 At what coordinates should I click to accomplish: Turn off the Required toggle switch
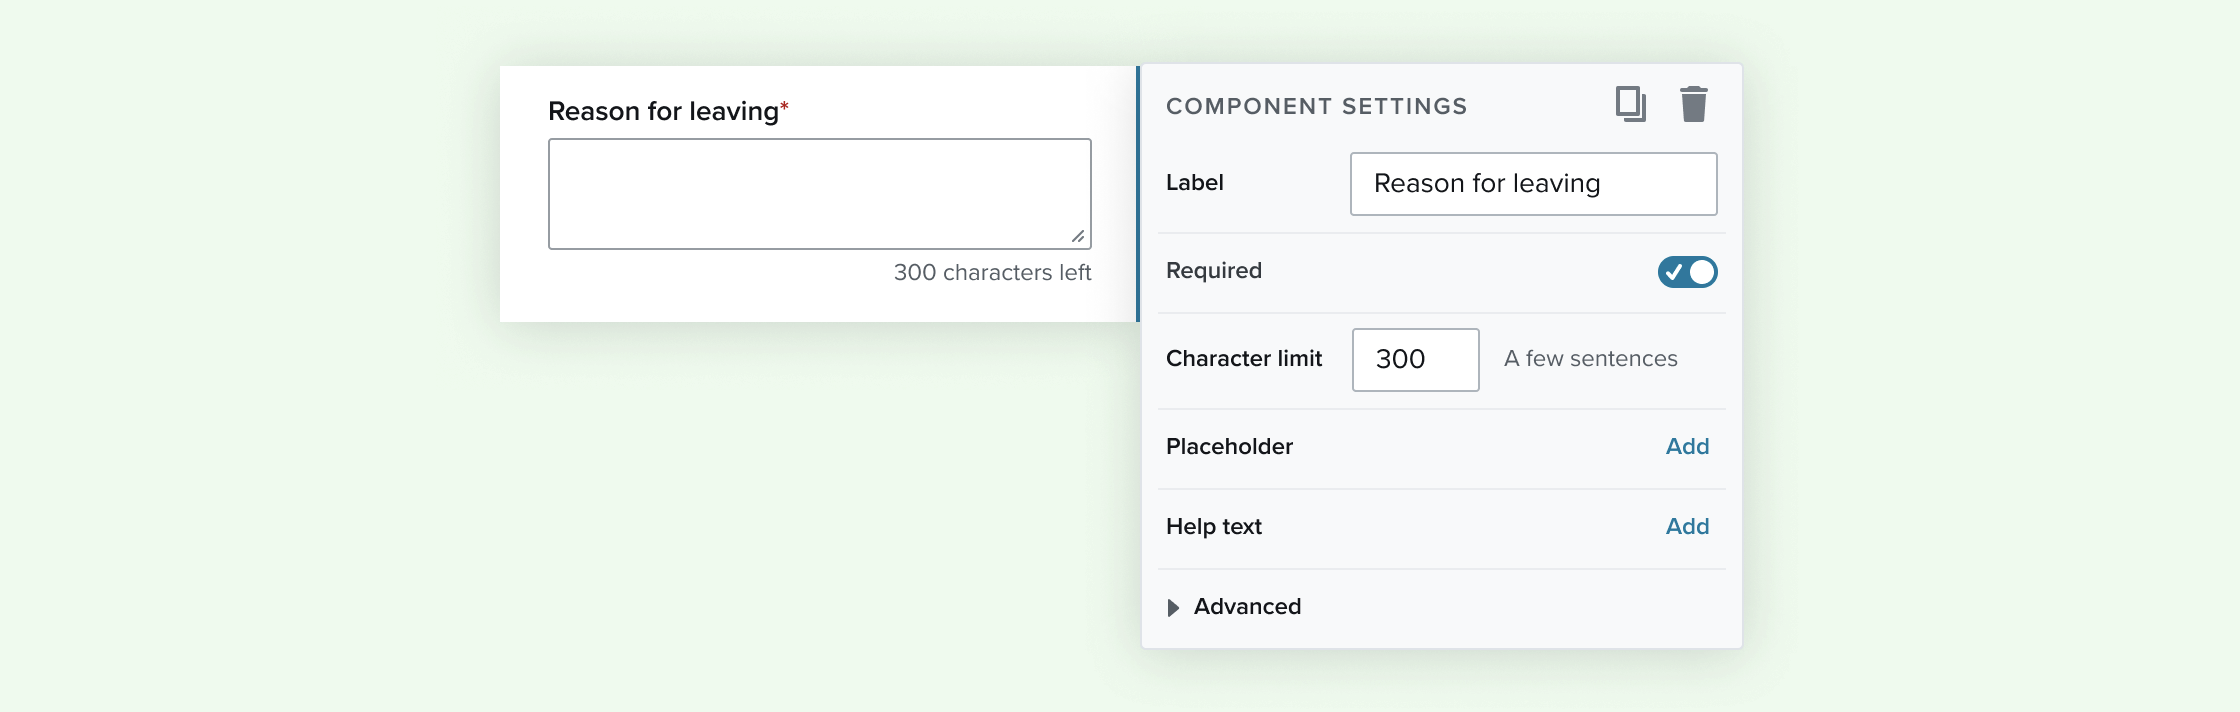pyautogui.click(x=1687, y=272)
